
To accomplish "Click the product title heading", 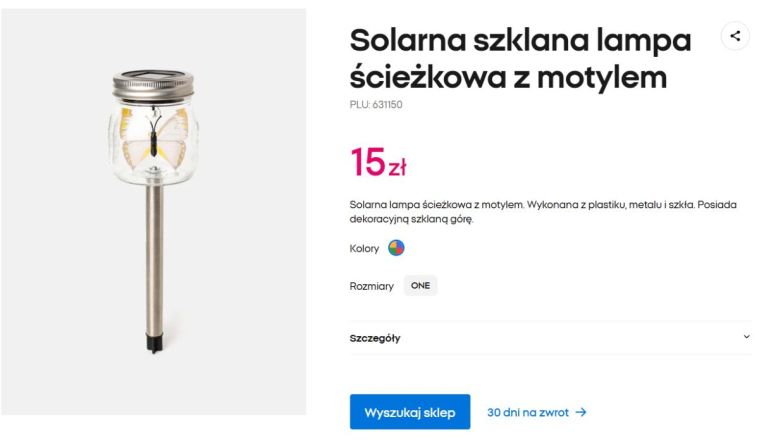I will (x=520, y=58).
